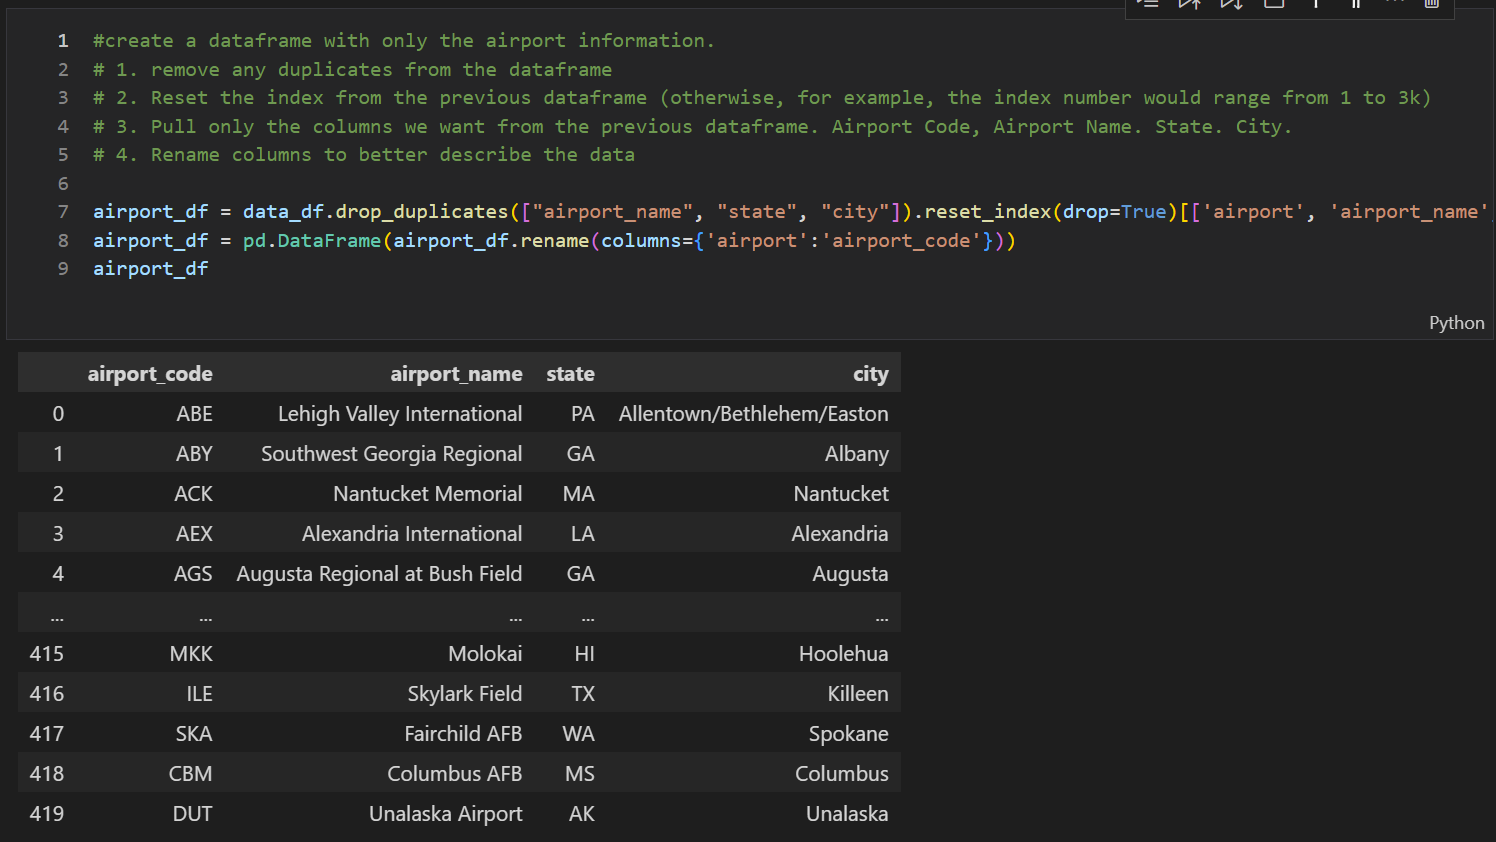This screenshot has width=1496, height=842.
Task: Click the airport_code column header
Action: pos(150,373)
